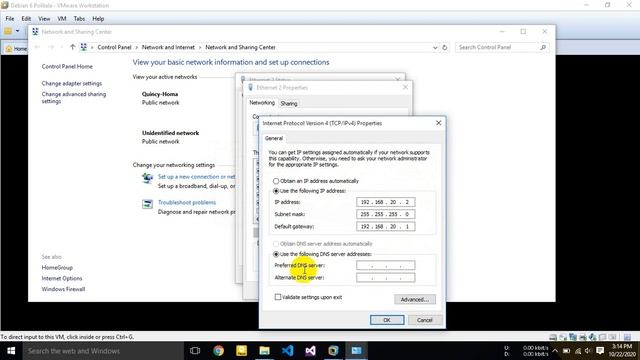Screen dimensions: 640x360
Task: Select the VMware Home tab
Action: point(15,49)
